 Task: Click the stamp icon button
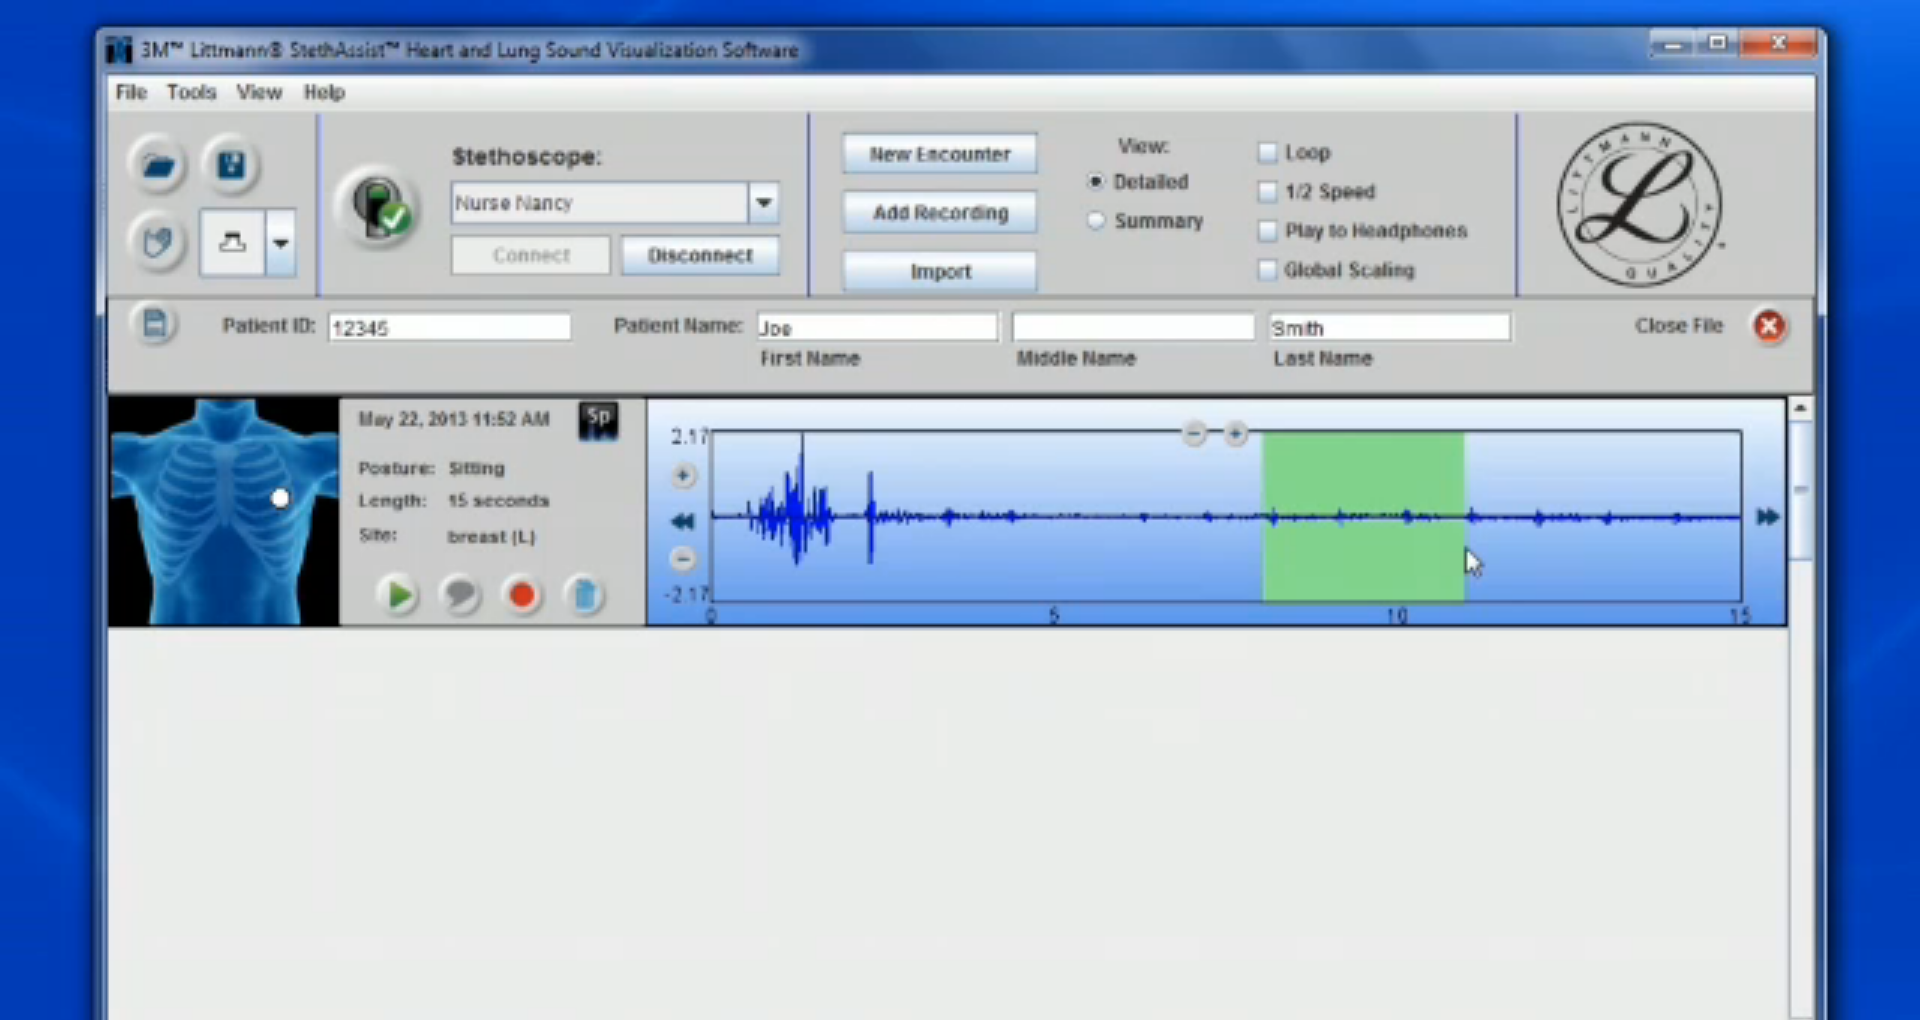click(232, 242)
